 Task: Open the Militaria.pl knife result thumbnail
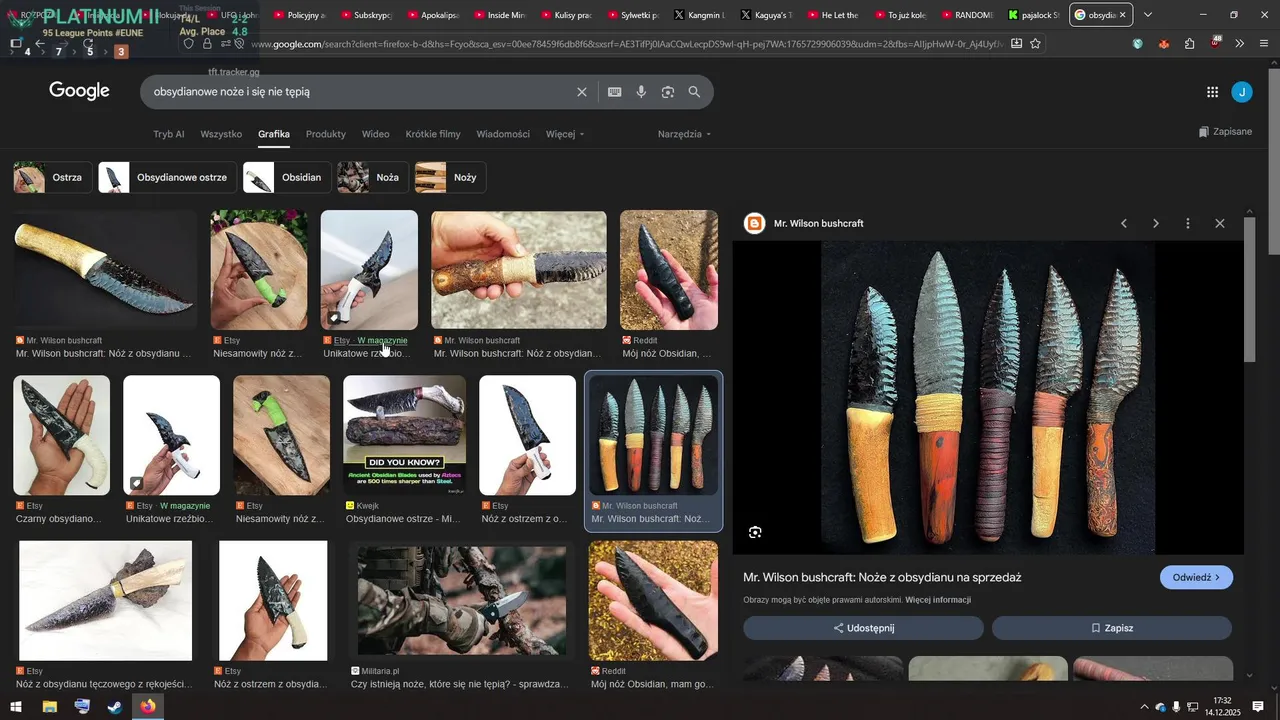click(462, 600)
